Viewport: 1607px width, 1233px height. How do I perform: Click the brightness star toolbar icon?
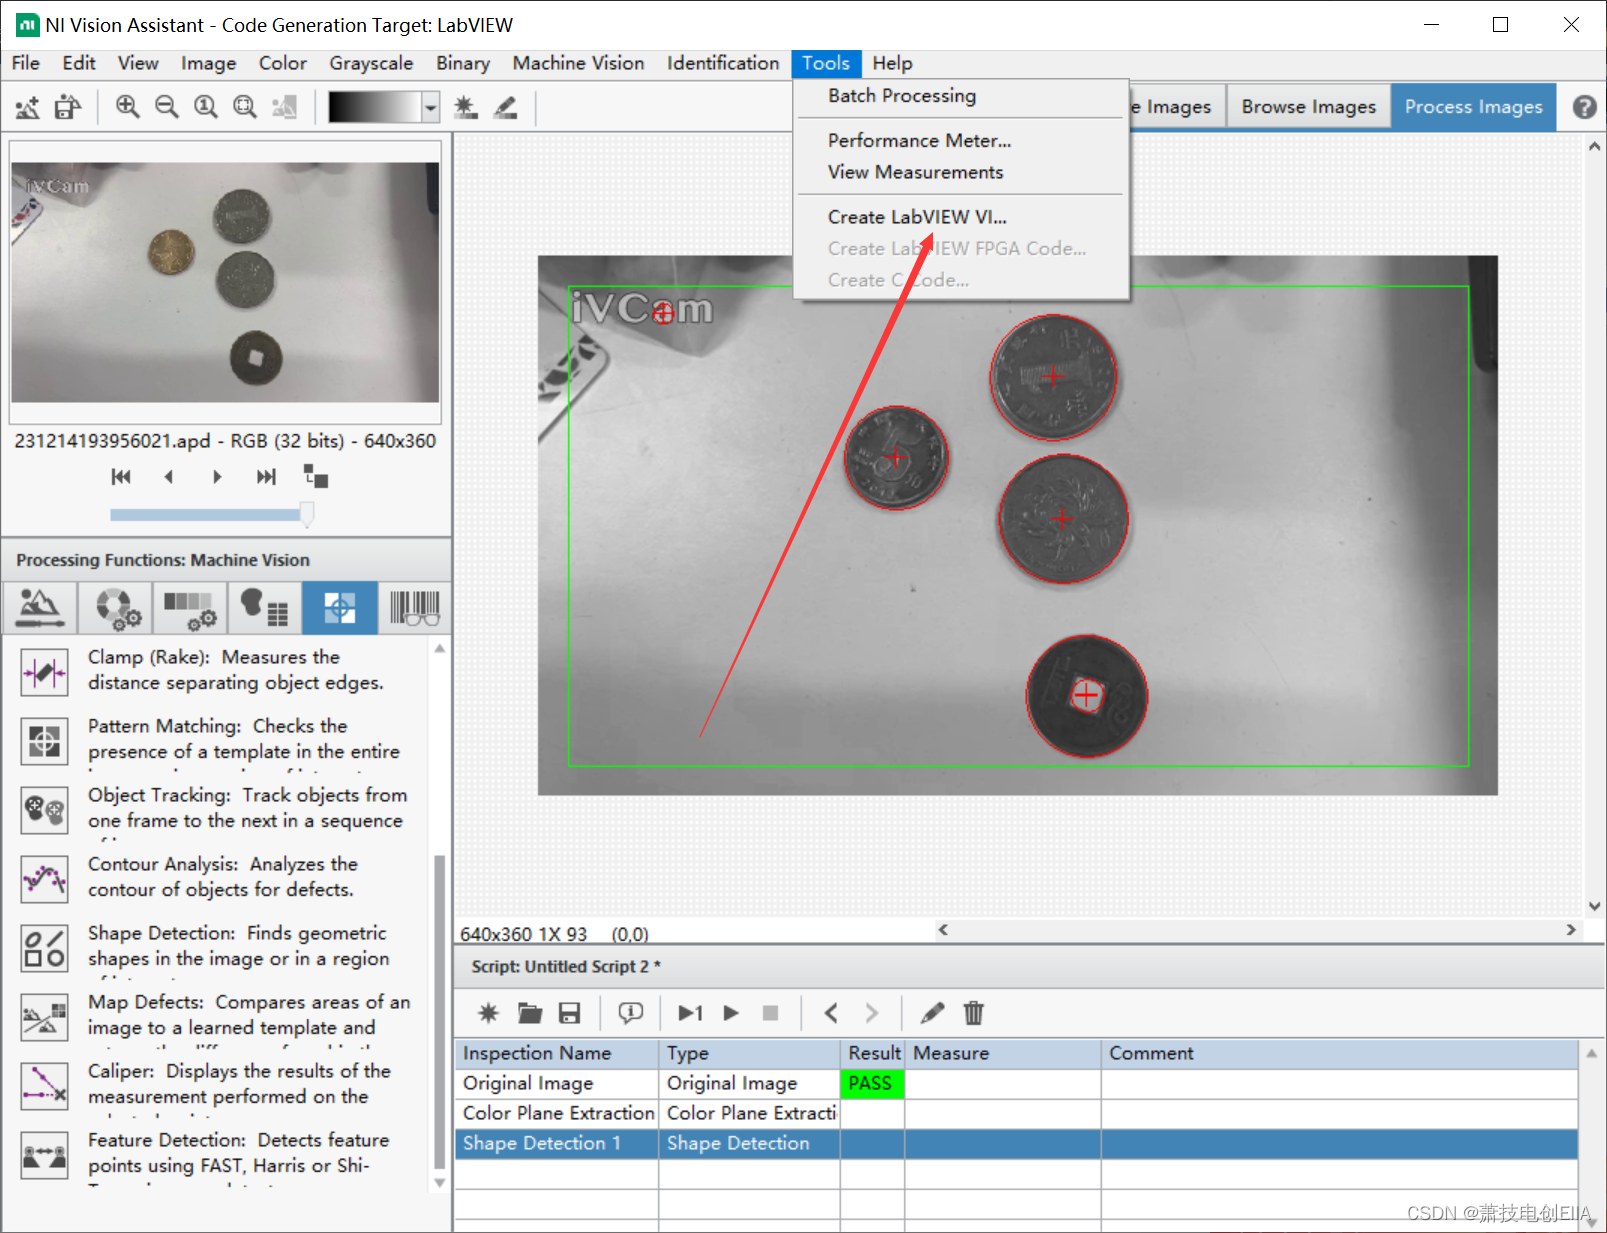tap(465, 107)
